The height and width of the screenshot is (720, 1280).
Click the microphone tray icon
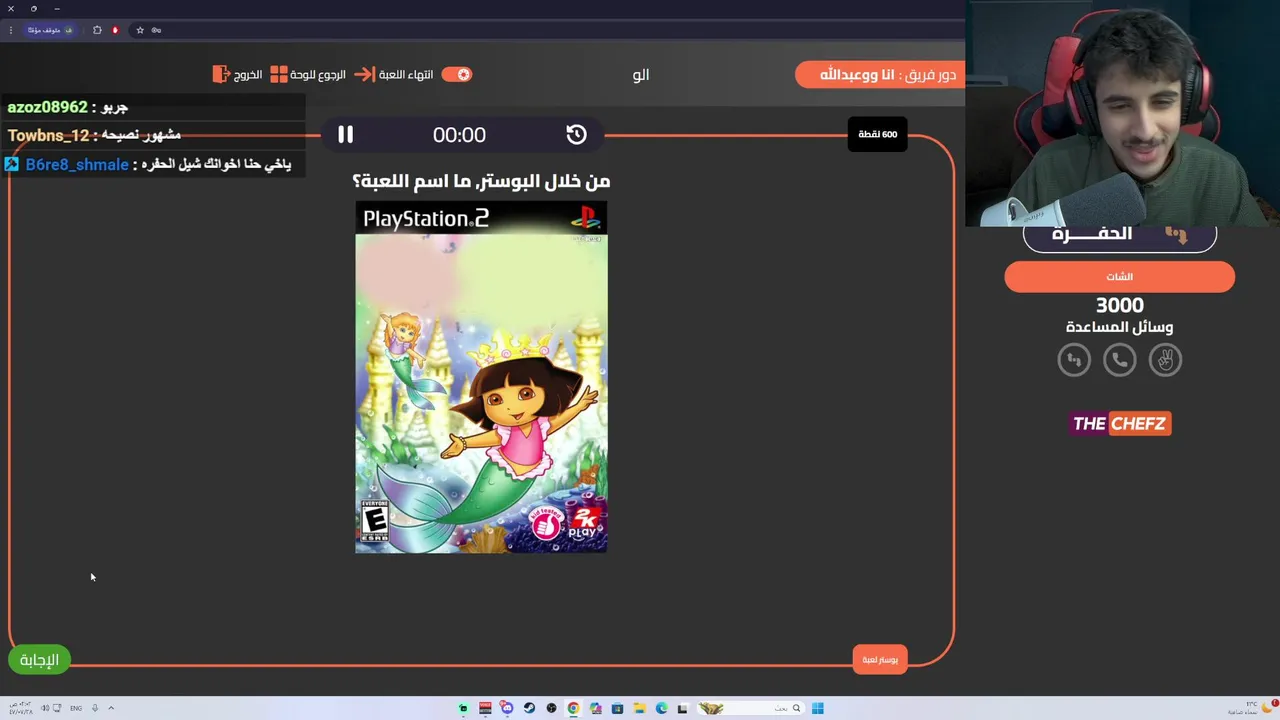pyautogui.click(x=95, y=708)
